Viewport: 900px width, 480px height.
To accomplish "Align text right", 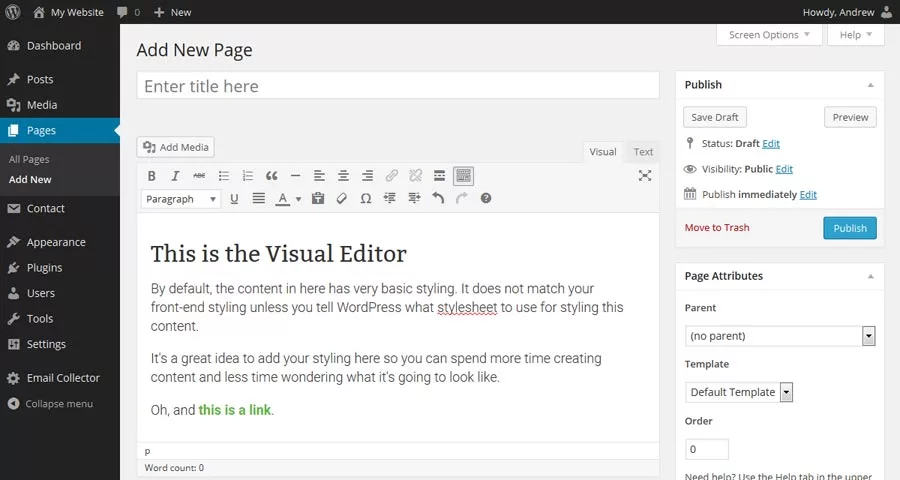I will 367,176.
